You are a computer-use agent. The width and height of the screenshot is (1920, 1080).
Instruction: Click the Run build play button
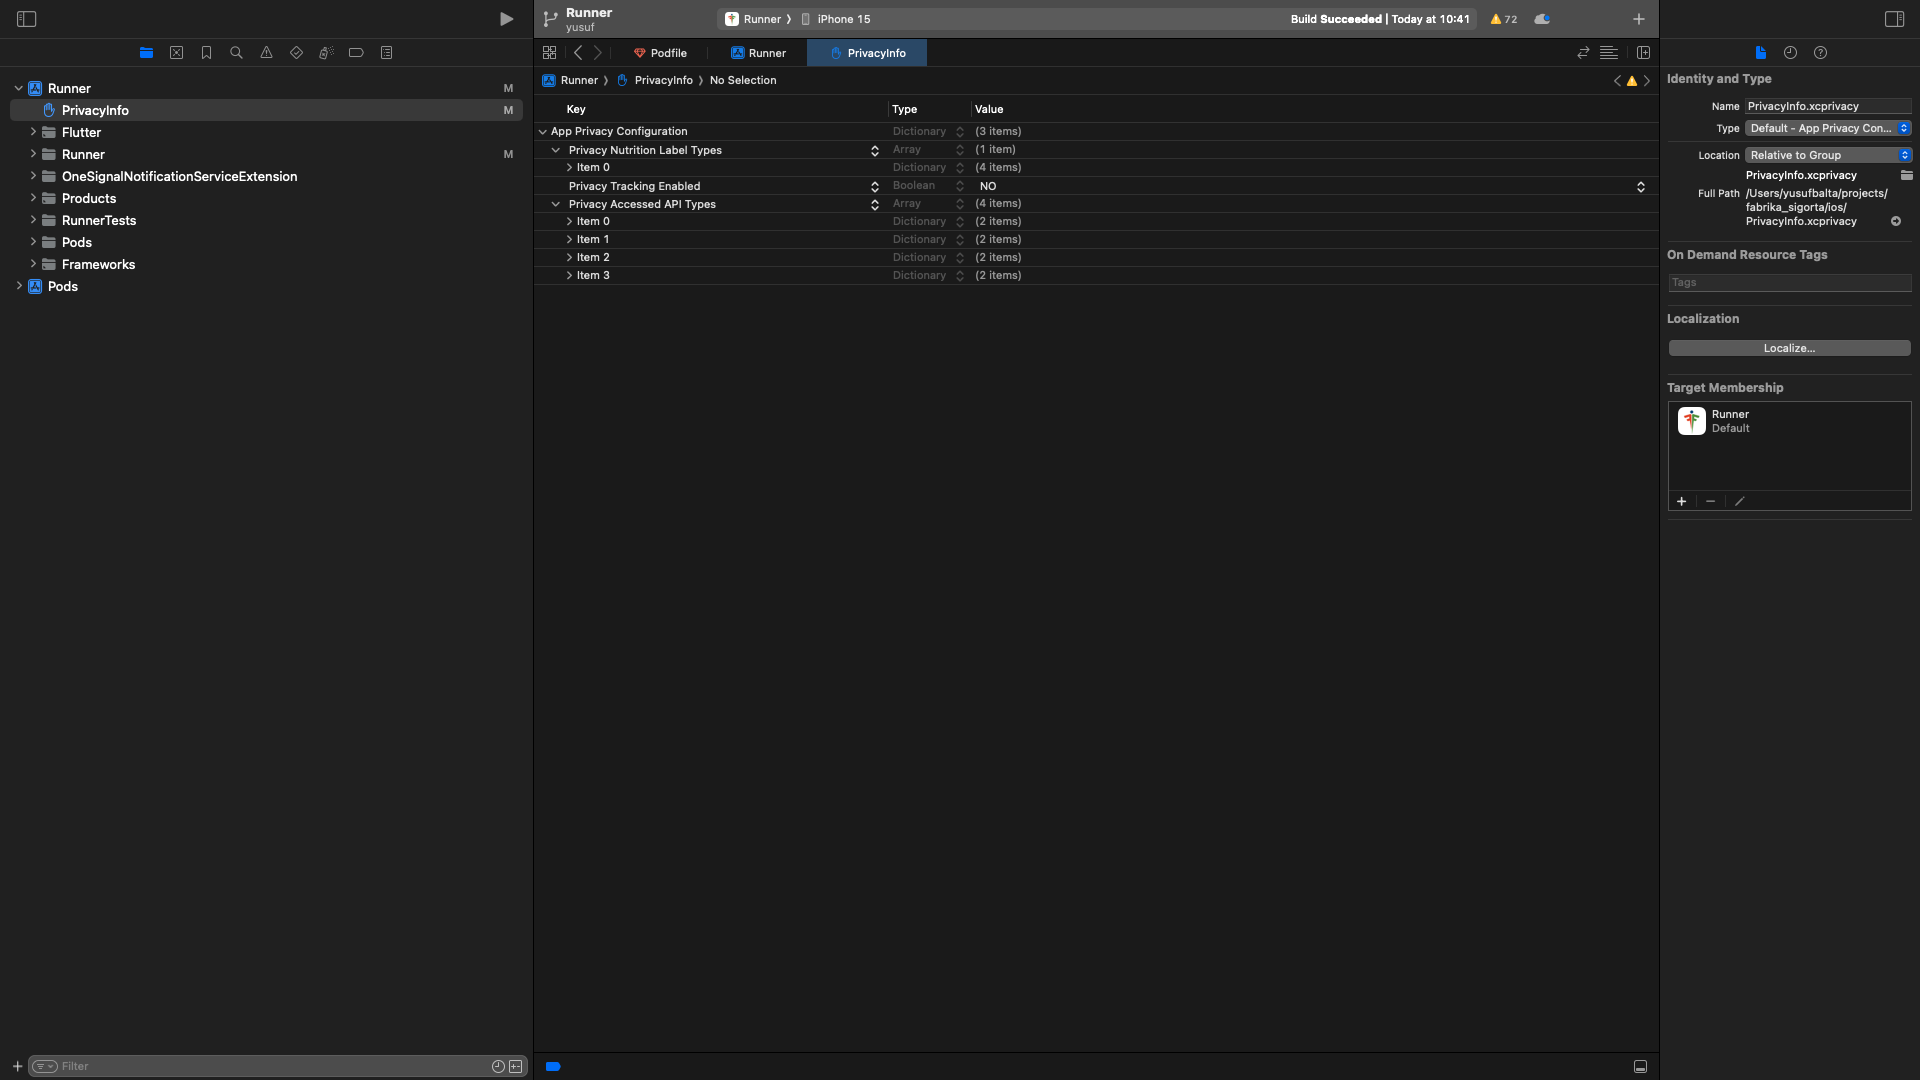pos(506,19)
